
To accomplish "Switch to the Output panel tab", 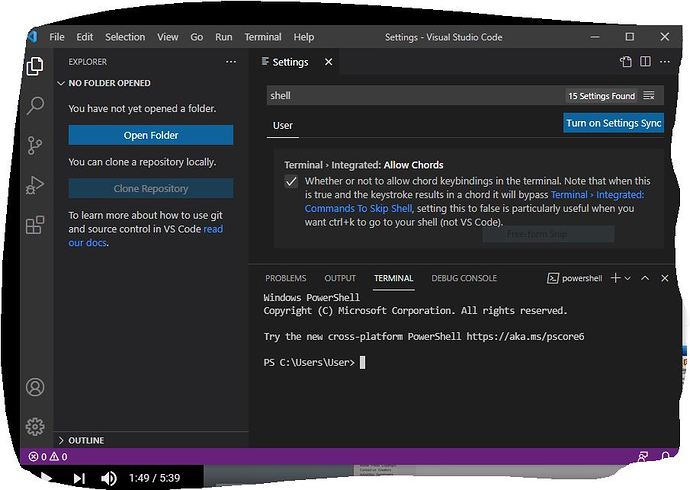I will 340,278.
